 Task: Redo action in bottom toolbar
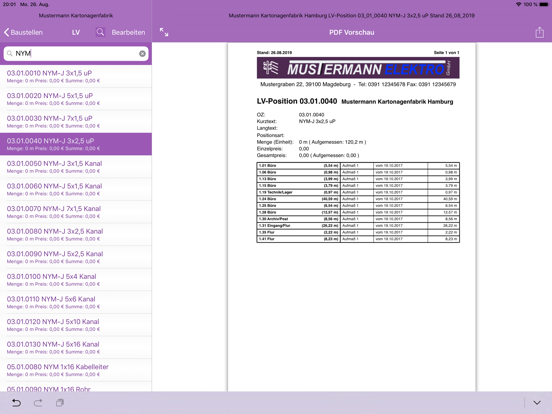[x=38, y=403]
